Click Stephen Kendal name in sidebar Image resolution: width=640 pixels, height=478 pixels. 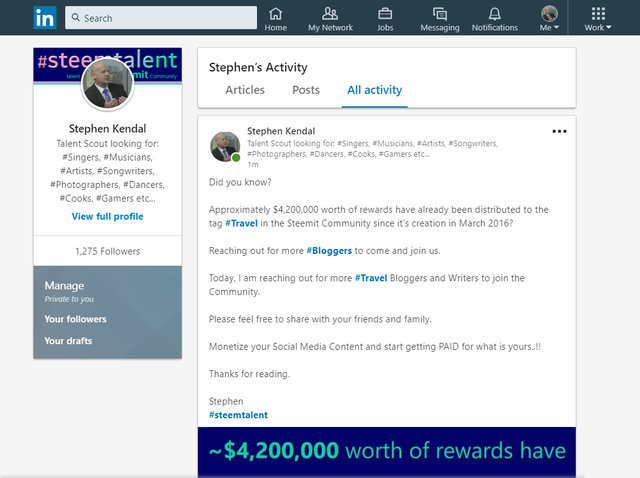click(107, 129)
